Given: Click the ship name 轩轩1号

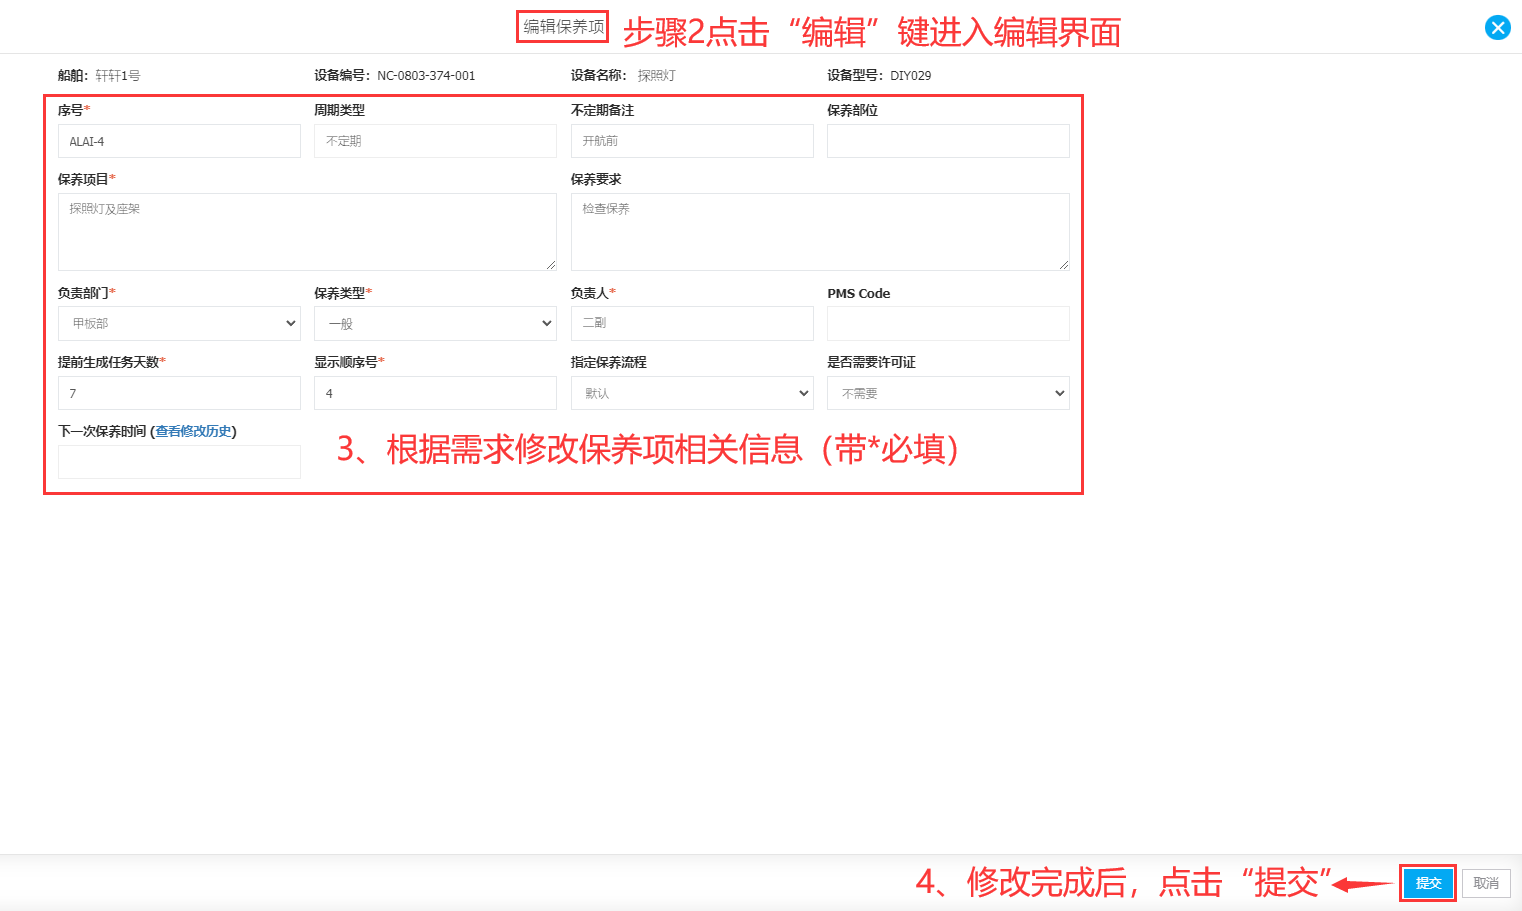Looking at the screenshot, I should pyautogui.click(x=118, y=76).
